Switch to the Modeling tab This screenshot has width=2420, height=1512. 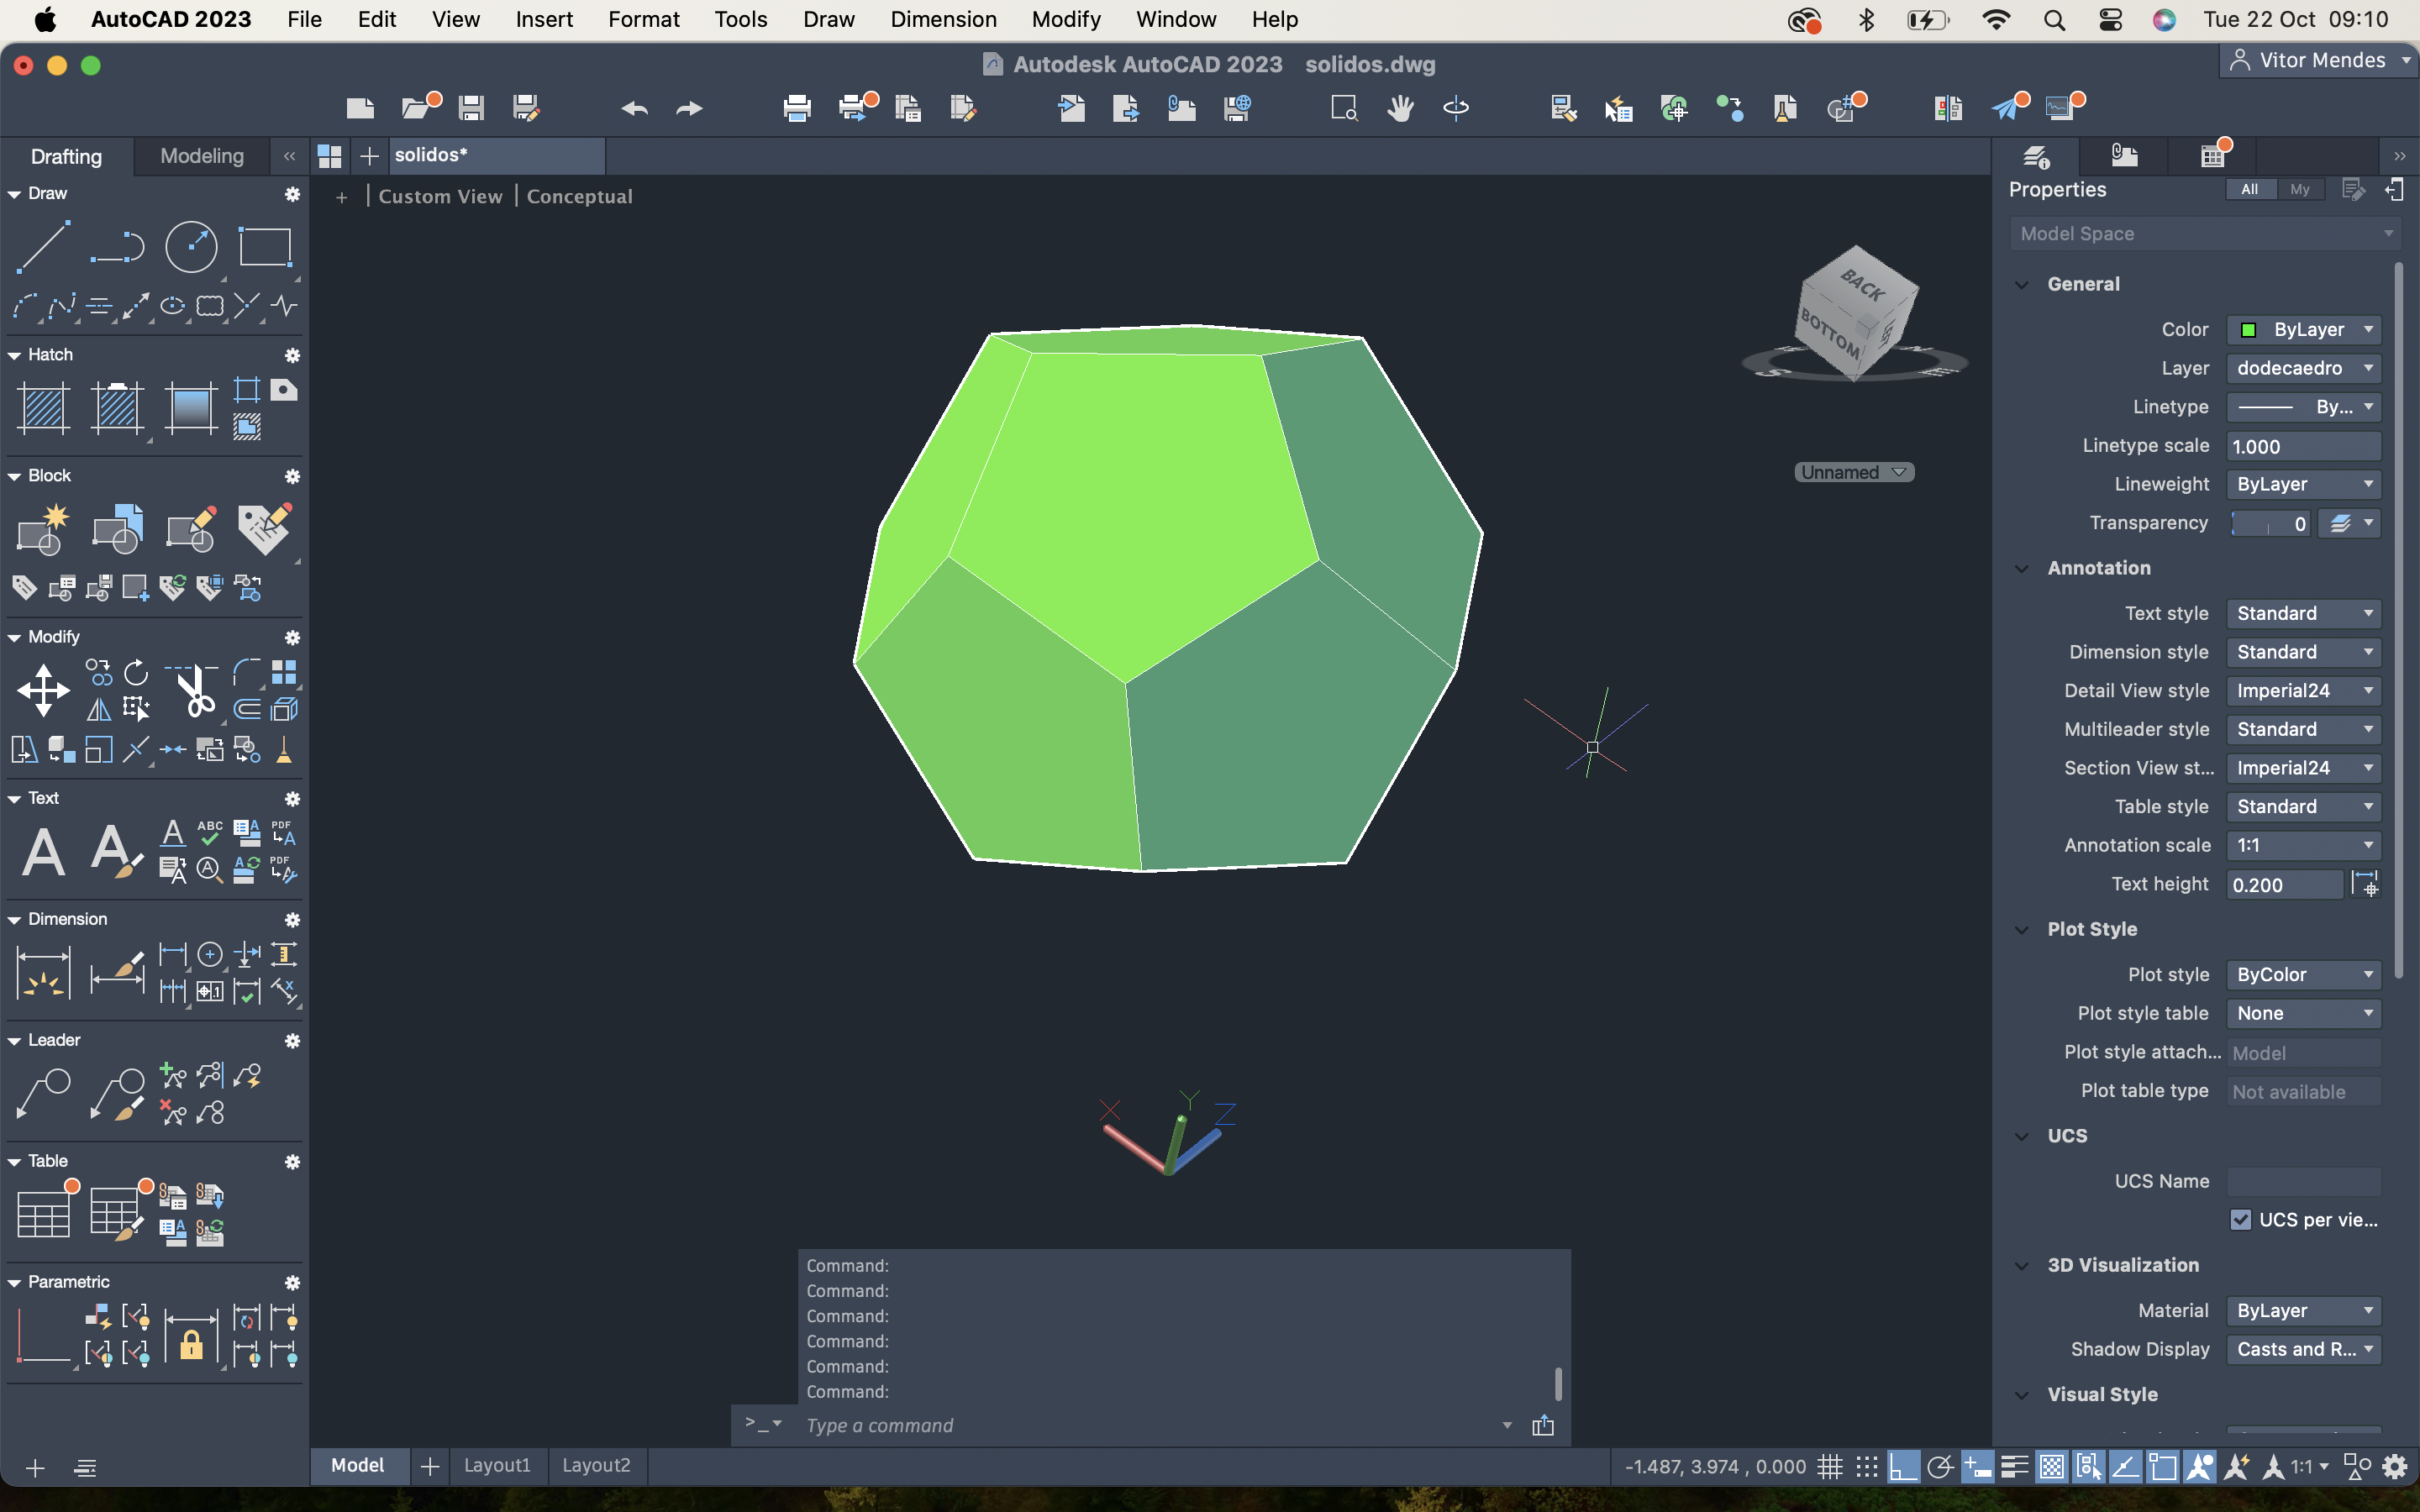click(201, 156)
